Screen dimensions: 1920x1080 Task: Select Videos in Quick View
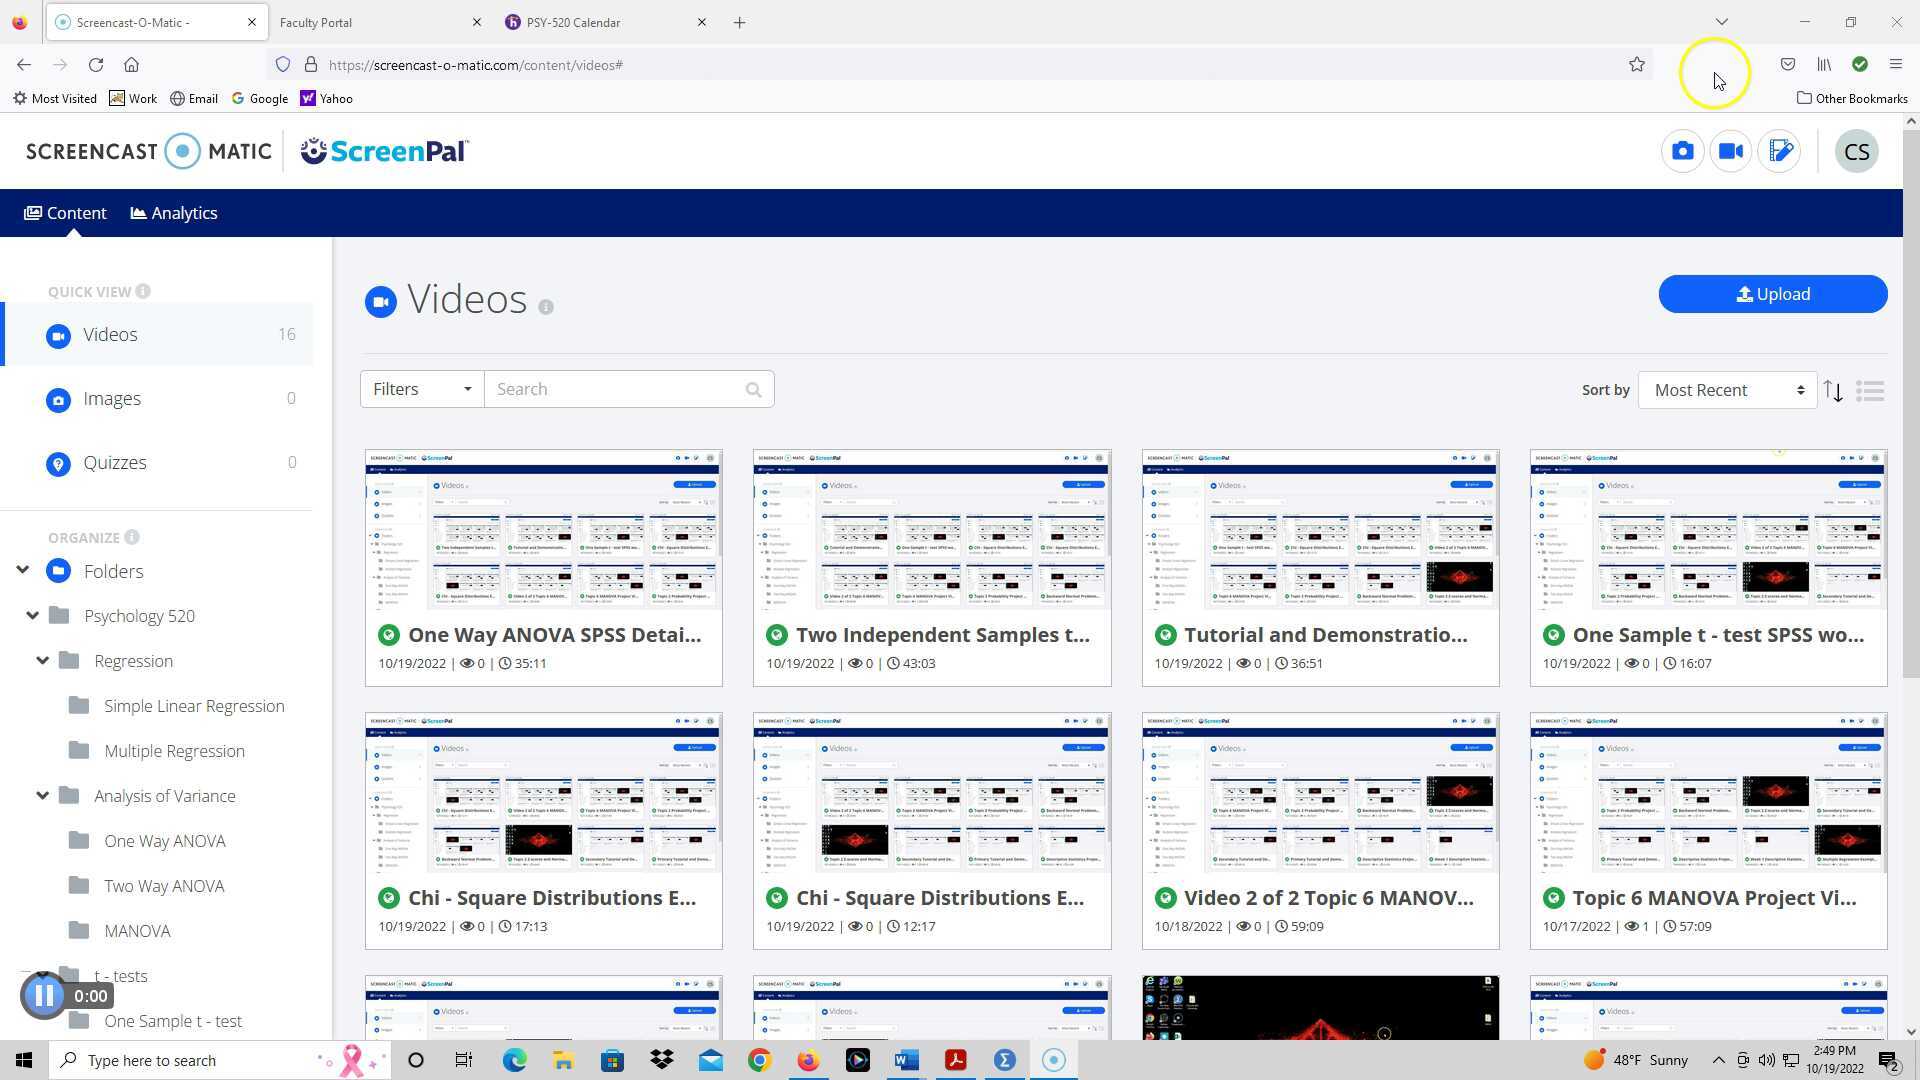(157, 335)
